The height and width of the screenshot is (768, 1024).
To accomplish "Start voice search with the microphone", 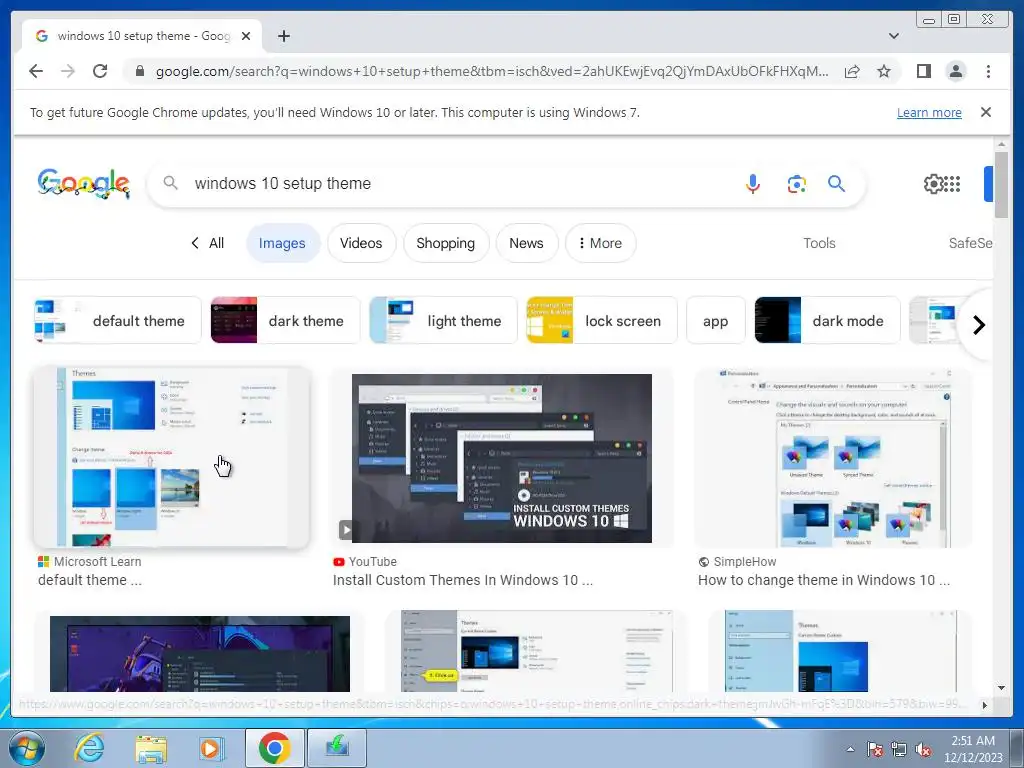I will pos(753,184).
